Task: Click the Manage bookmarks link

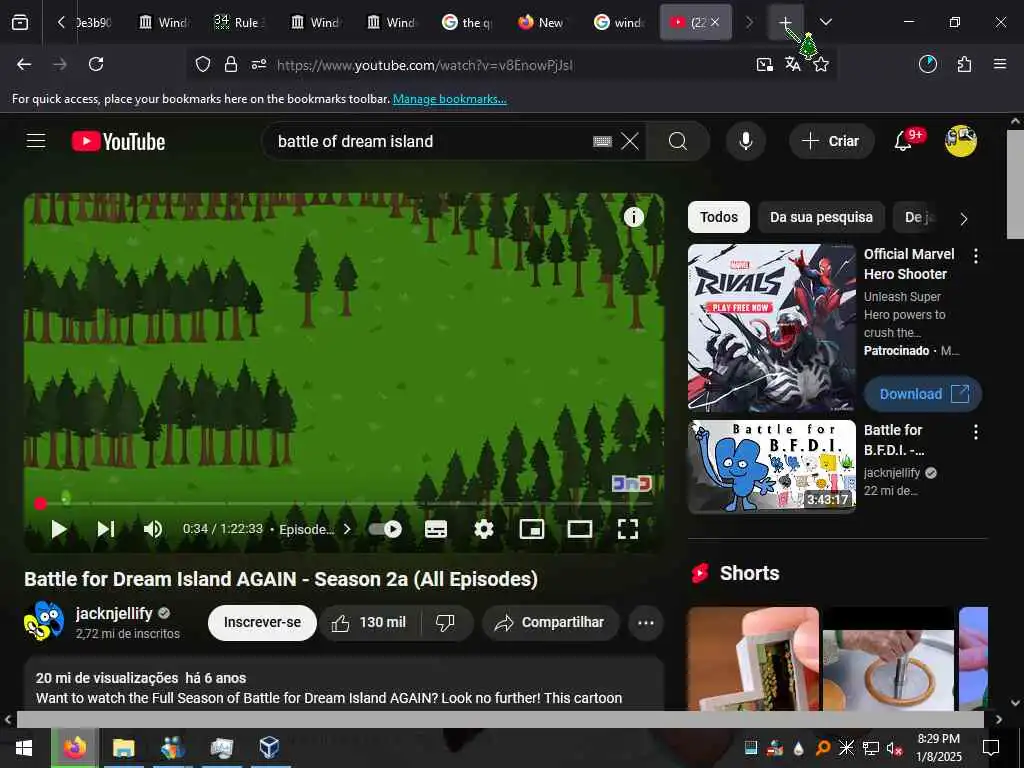Action: tap(449, 99)
